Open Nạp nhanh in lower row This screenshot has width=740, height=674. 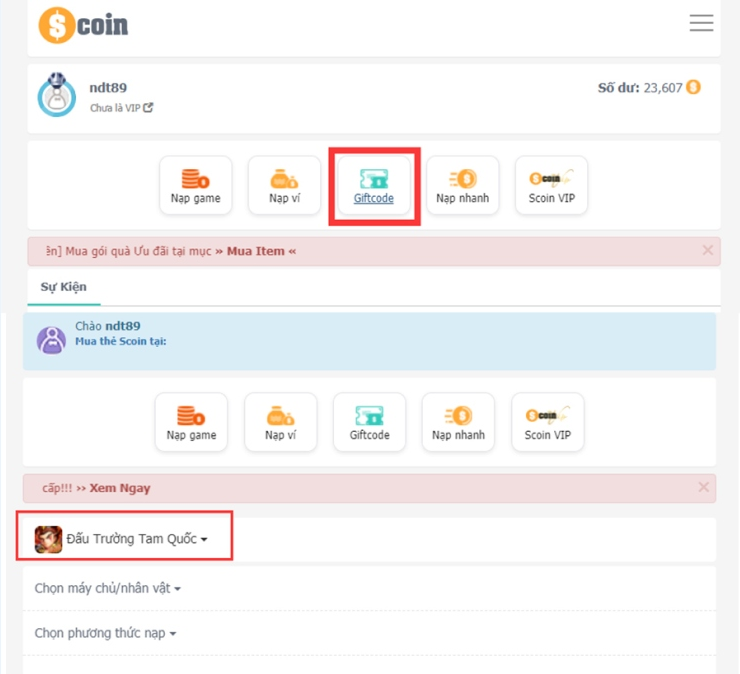[x=458, y=422]
